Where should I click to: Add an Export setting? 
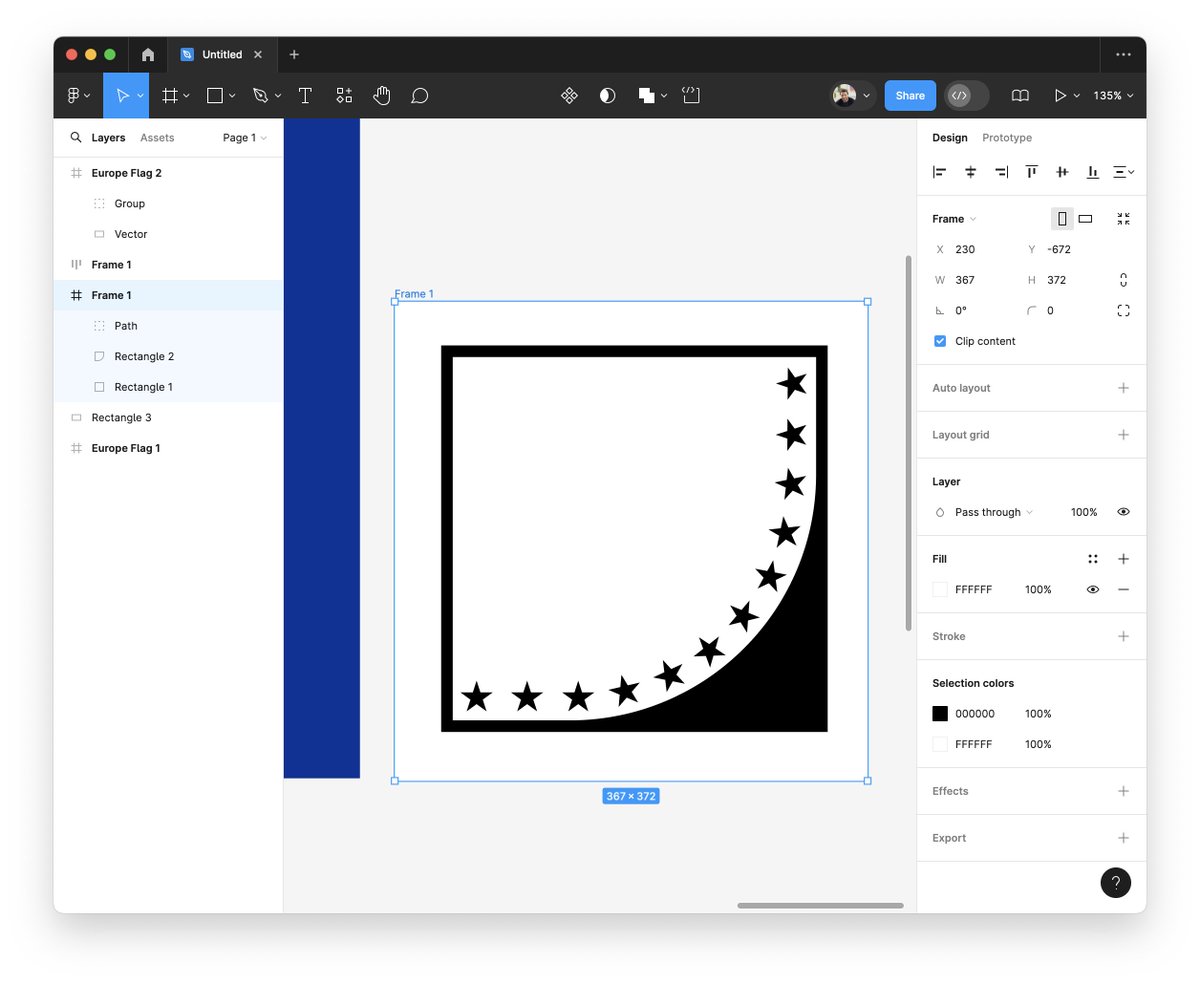(1123, 838)
